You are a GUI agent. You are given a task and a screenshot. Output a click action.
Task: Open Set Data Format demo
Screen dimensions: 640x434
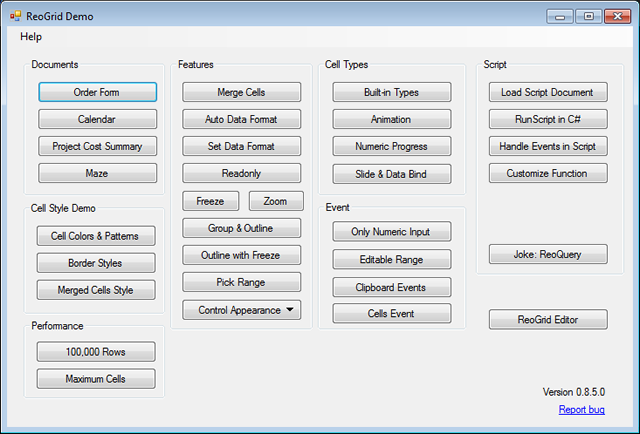[x=242, y=146]
